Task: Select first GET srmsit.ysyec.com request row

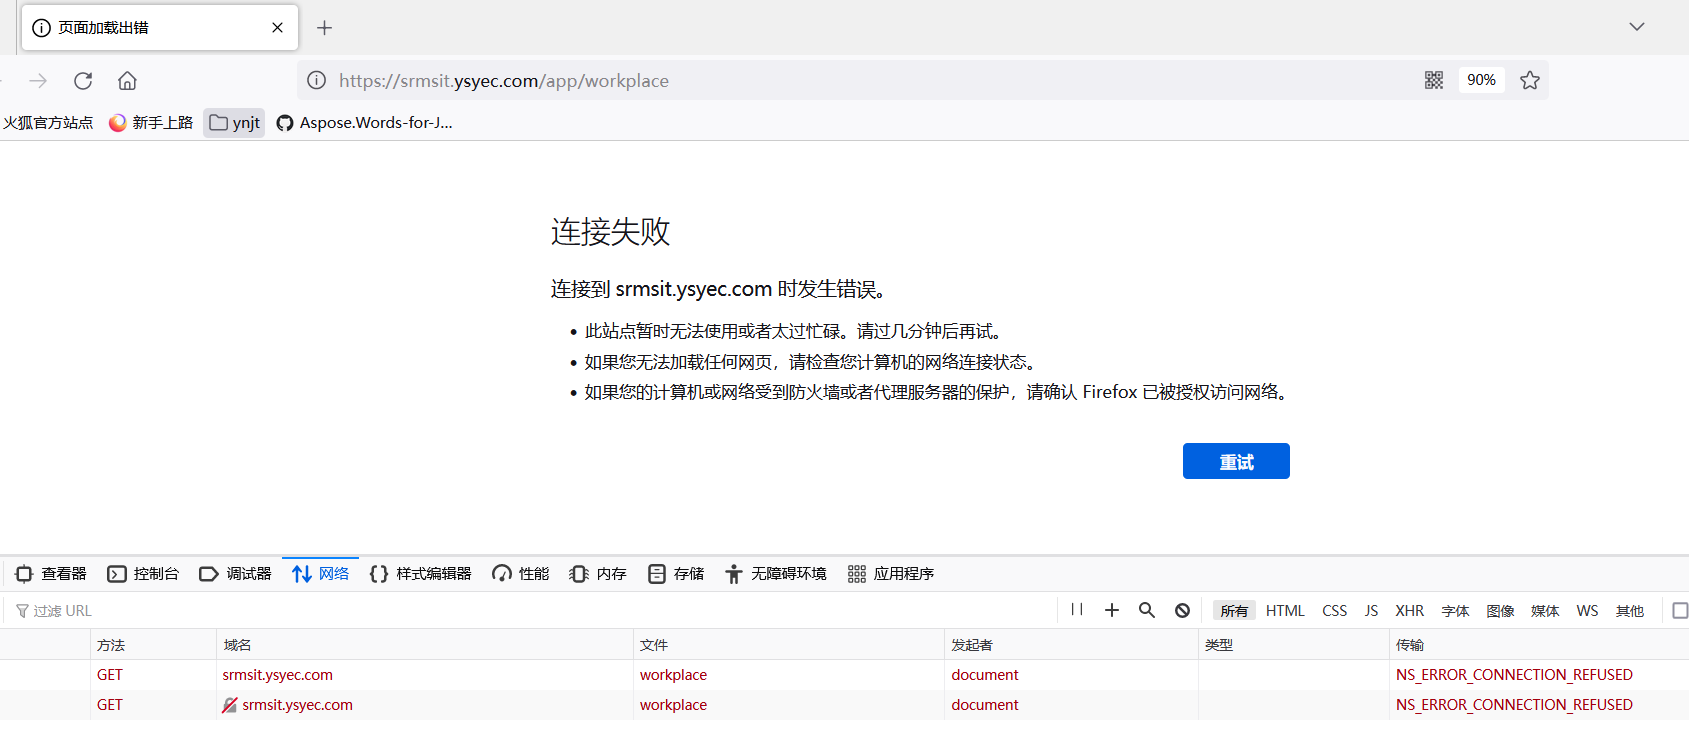Action: 844,675
